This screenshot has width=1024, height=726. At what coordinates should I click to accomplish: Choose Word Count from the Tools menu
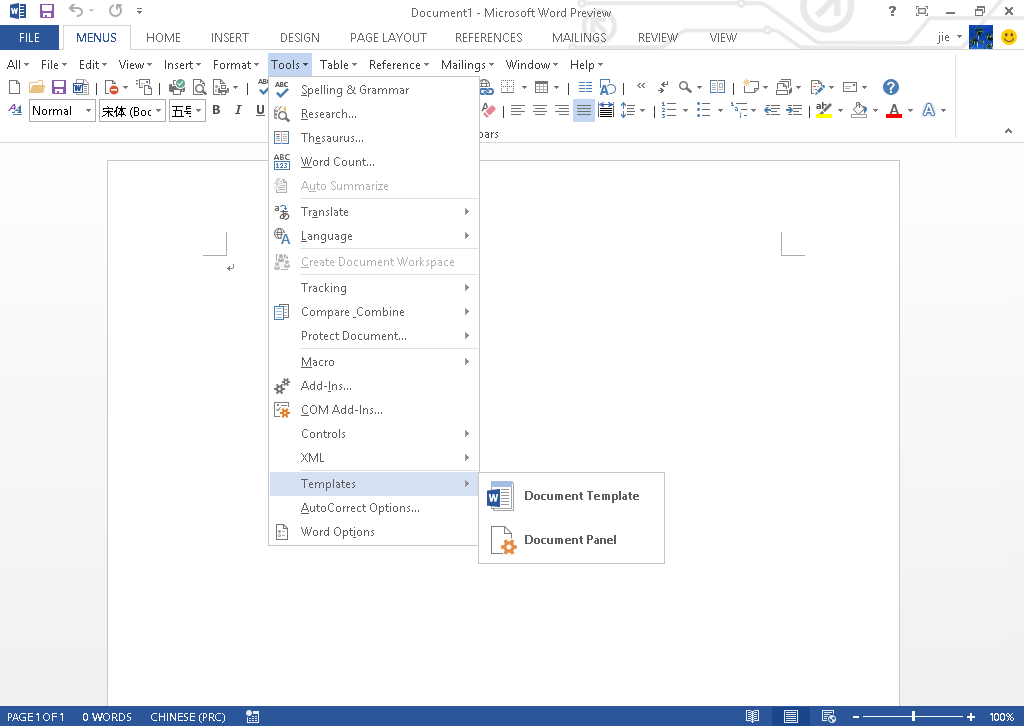click(x=338, y=161)
